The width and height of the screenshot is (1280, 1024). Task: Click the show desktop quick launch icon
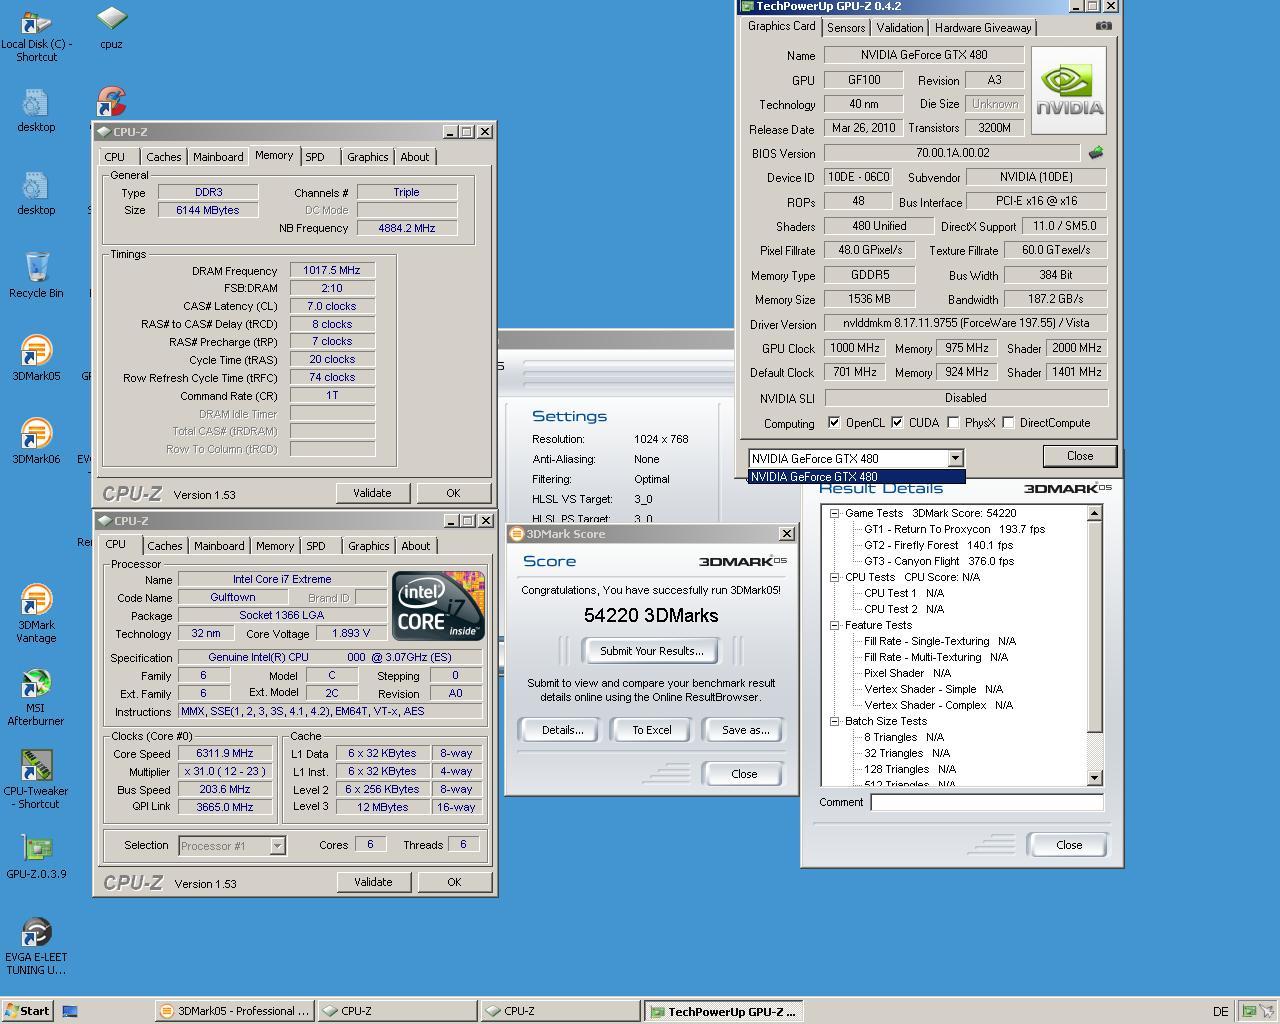pyautogui.click(x=70, y=1011)
